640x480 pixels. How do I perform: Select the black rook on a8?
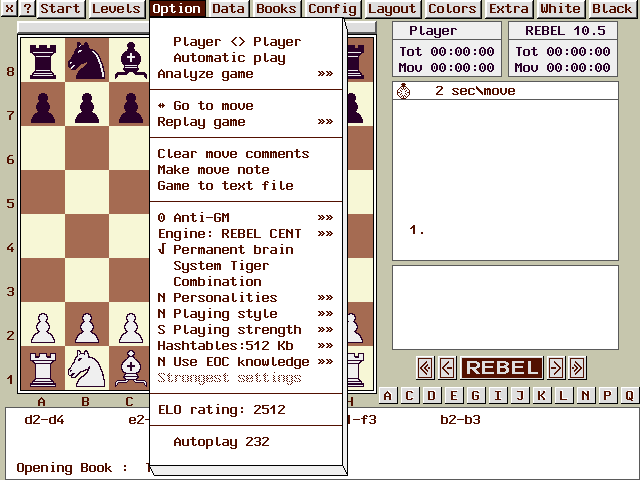pos(43,60)
